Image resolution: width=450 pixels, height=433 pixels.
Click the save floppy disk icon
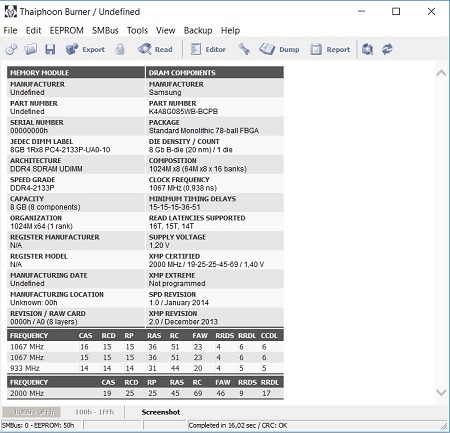50,49
